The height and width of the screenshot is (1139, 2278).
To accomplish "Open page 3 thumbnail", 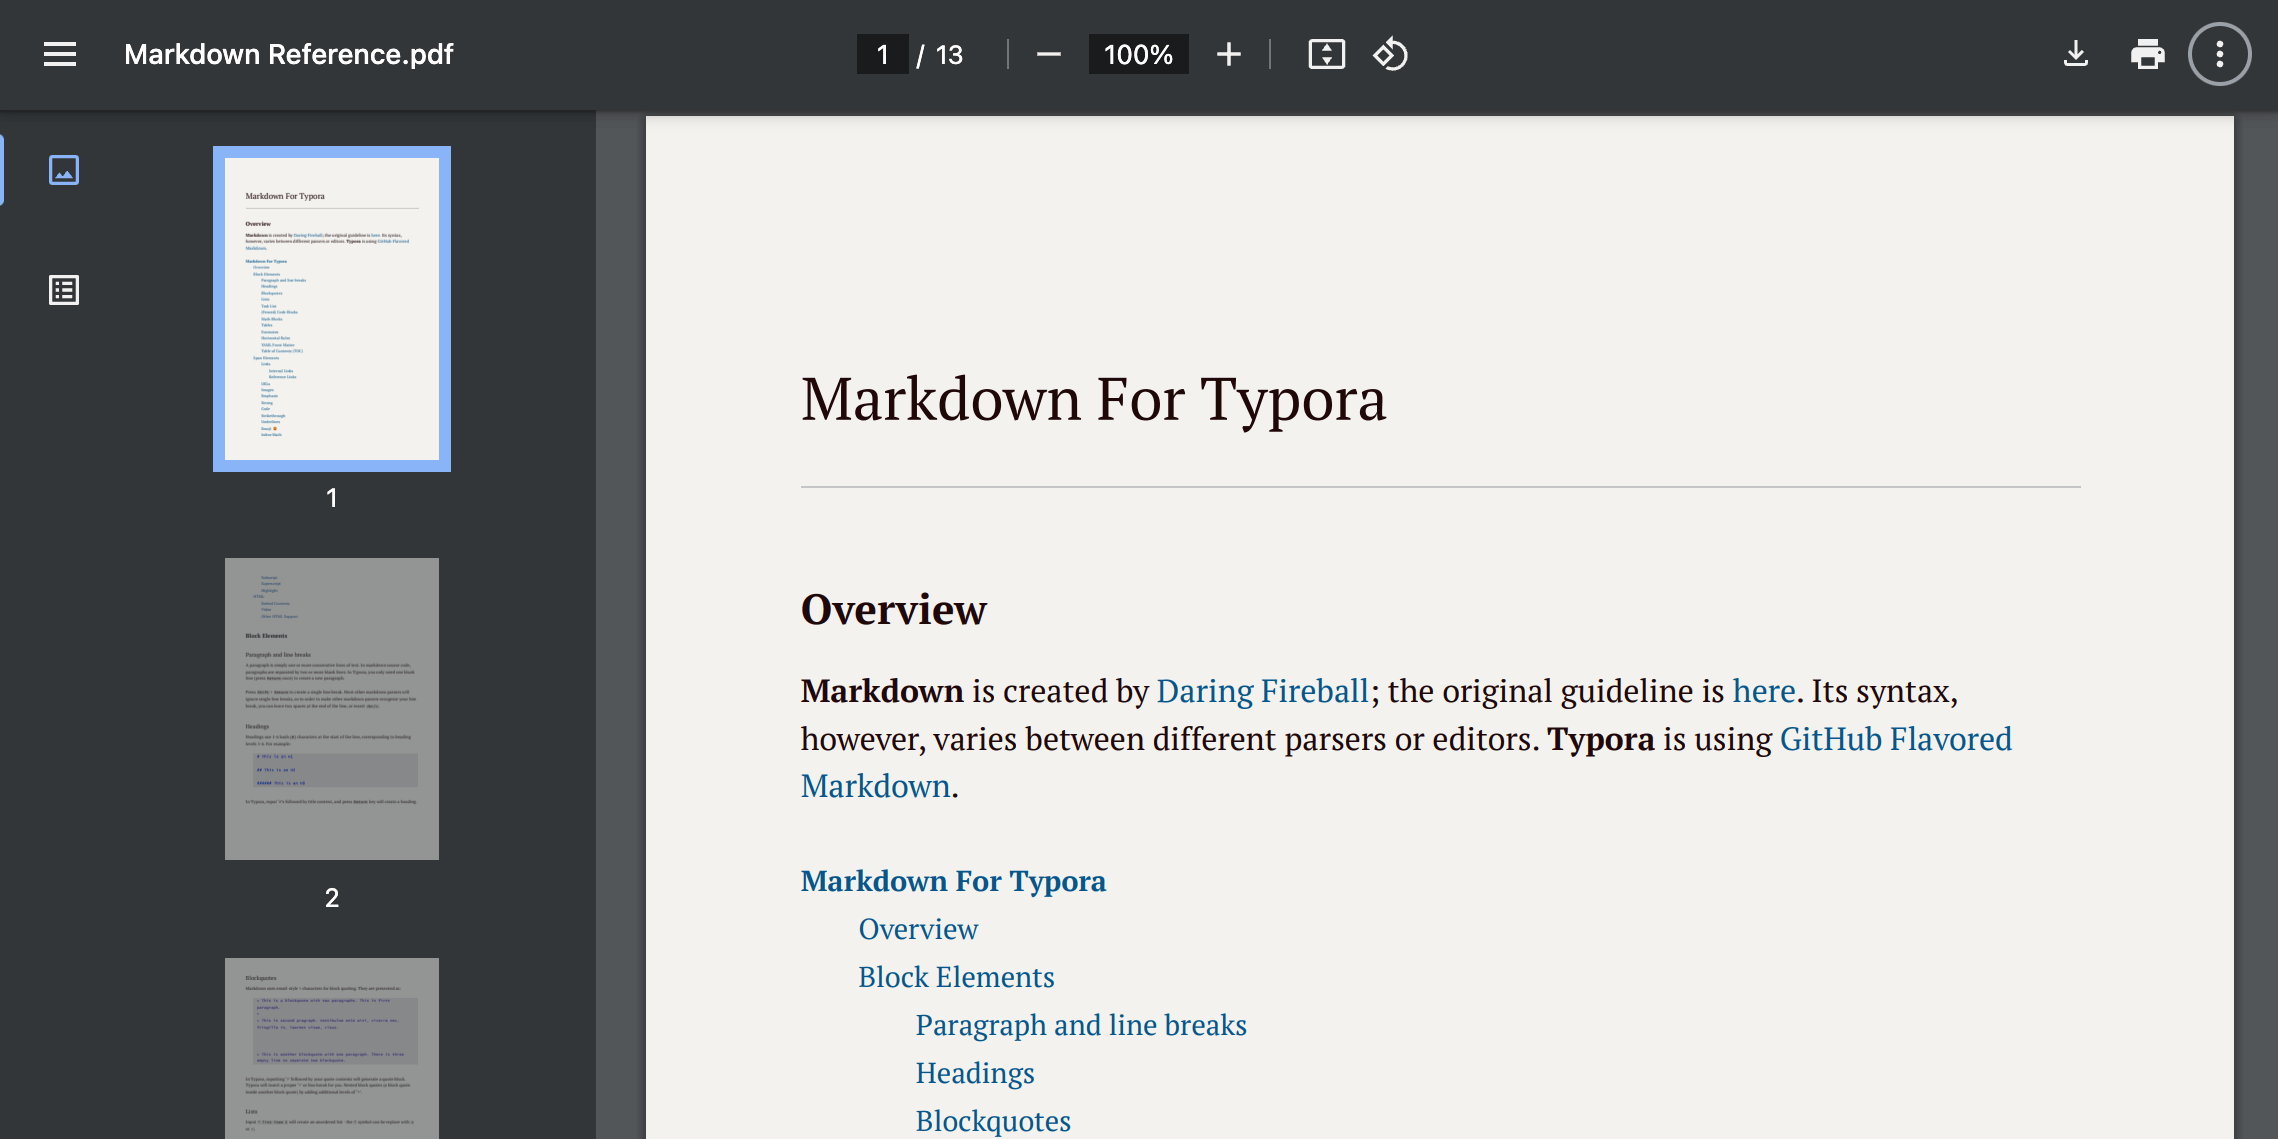I will pyautogui.click(x=332, y=1046).
